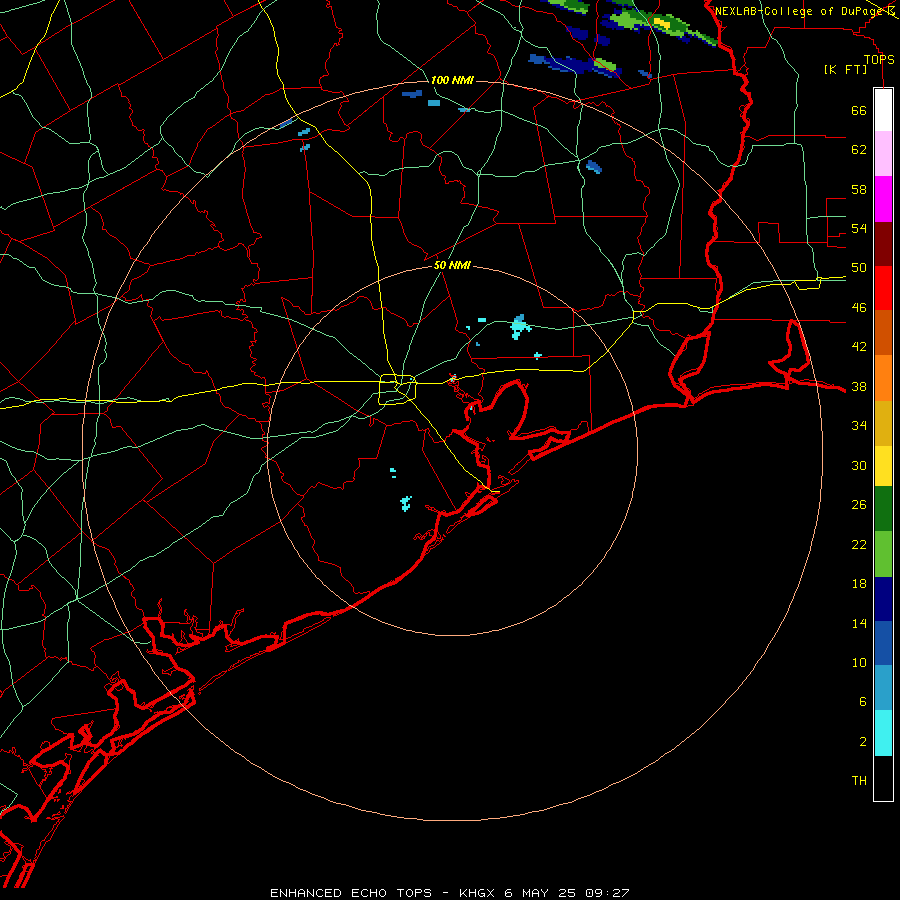
Task: Click the [K FT] units label
Action: pos(845,69)
